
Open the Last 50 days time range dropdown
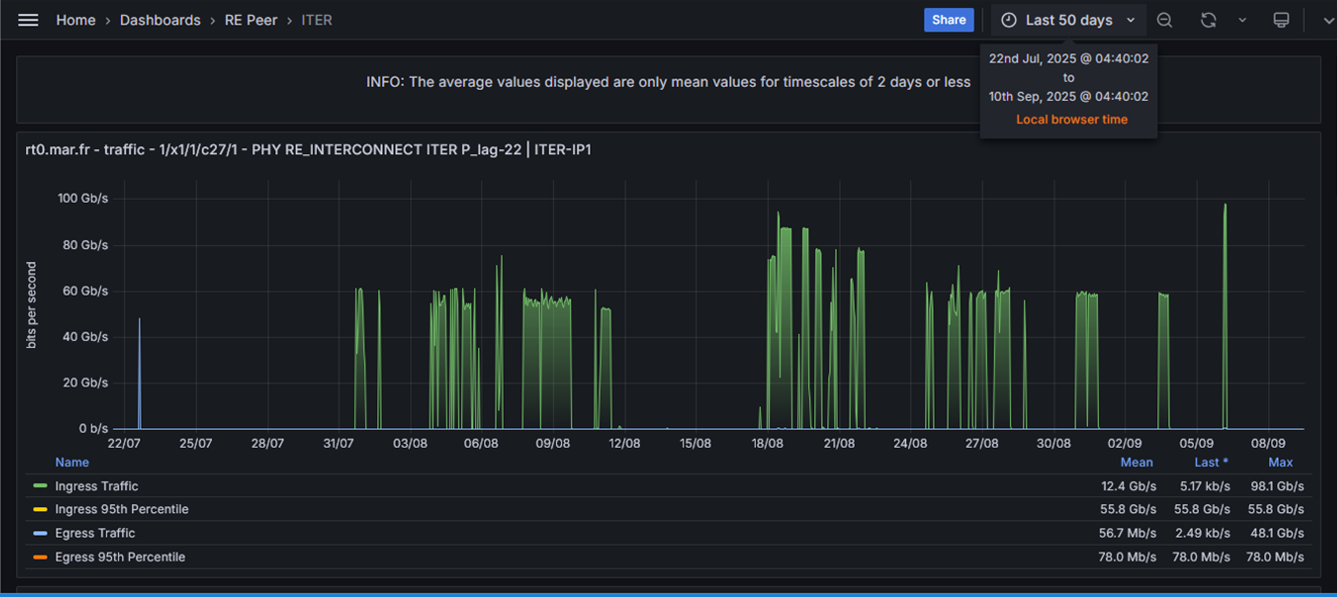[x=1069, y=20]
